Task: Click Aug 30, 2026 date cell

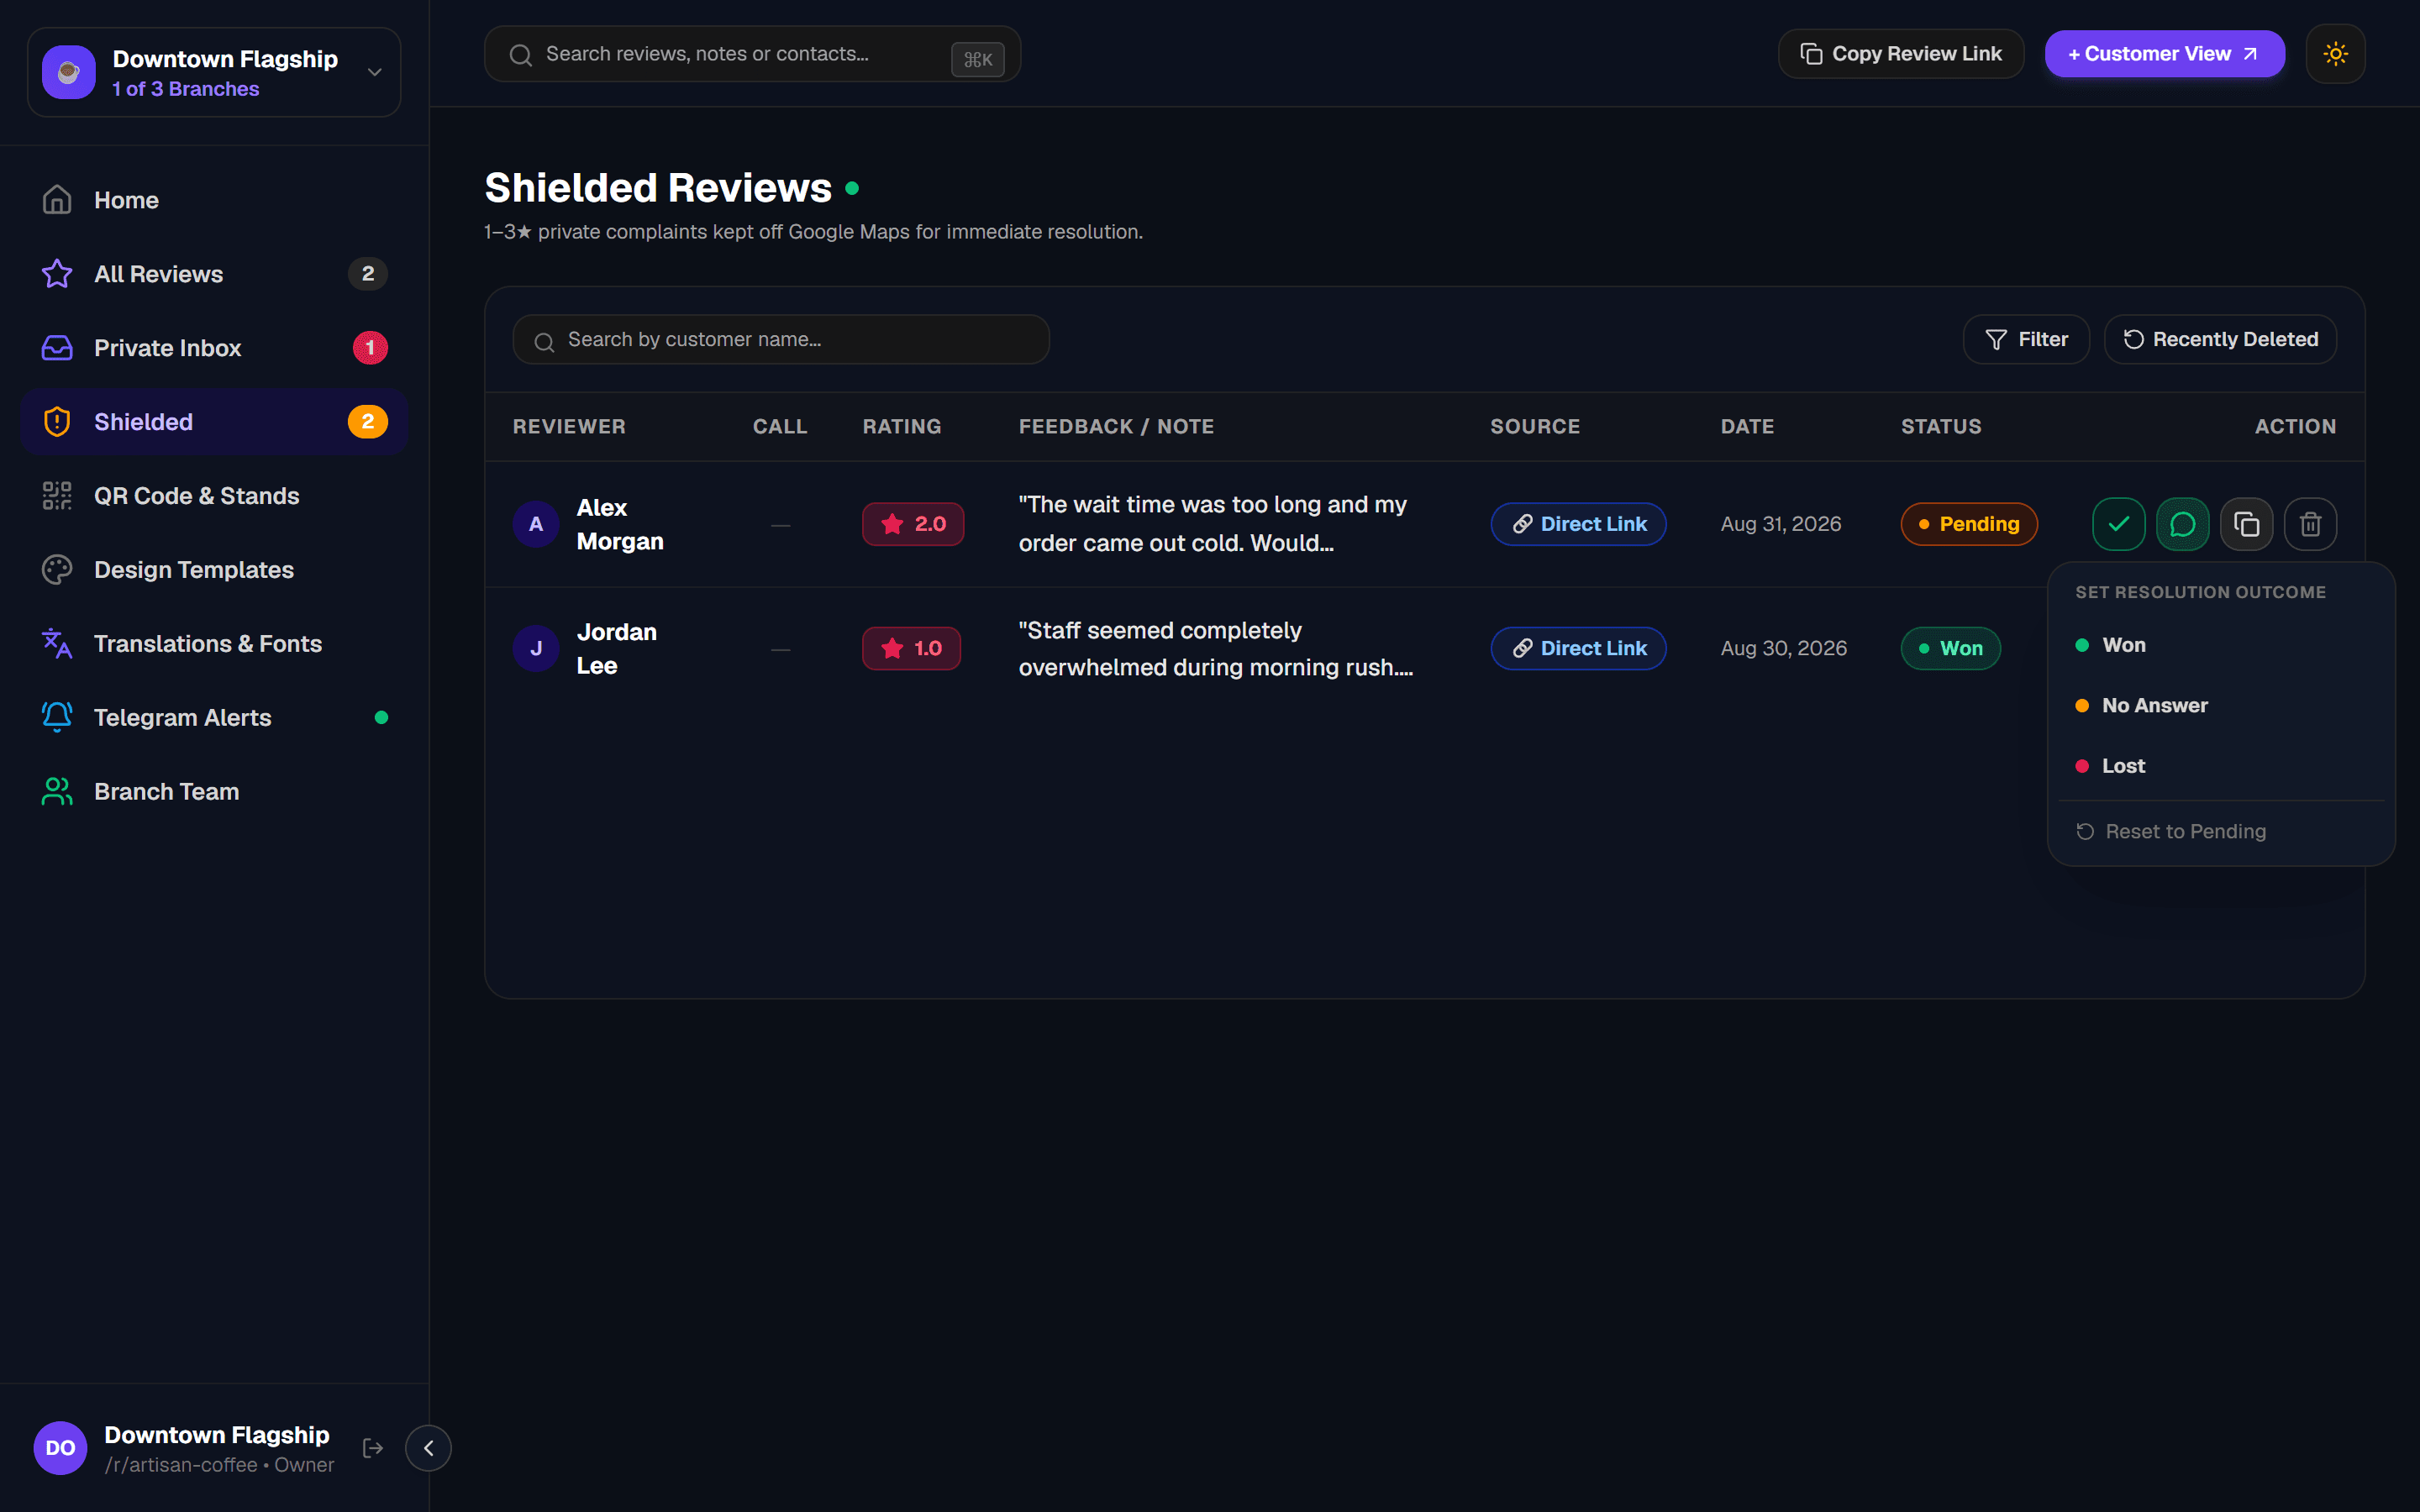Action: tap(1783, 649)
